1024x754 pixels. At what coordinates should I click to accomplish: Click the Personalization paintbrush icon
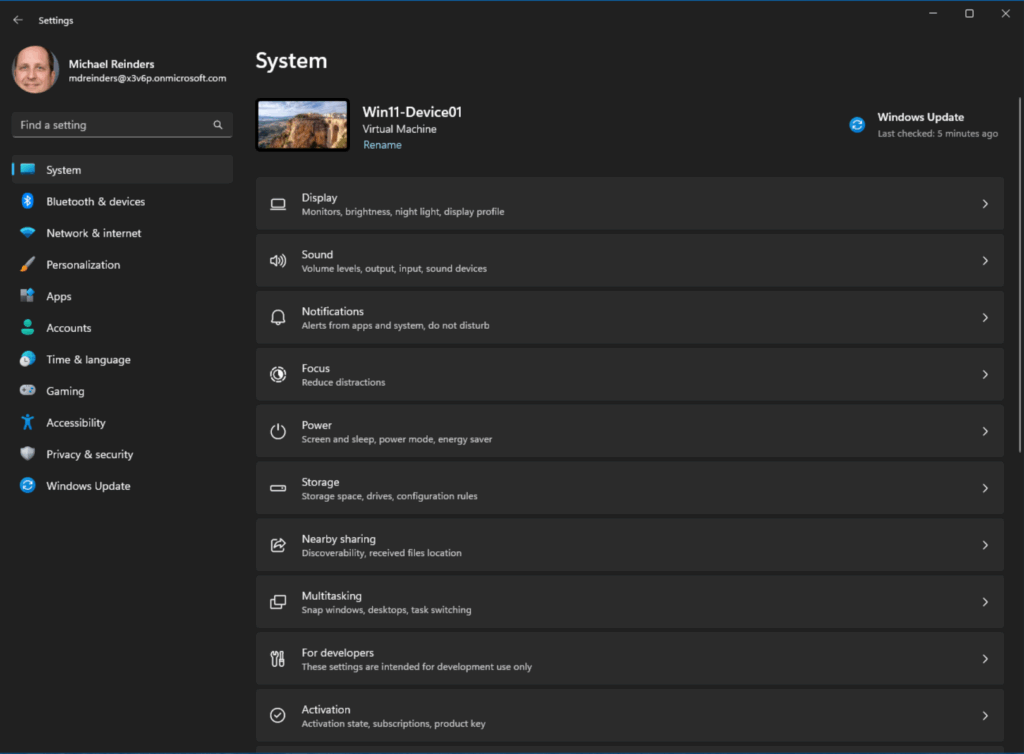click(x=27, y=264)
